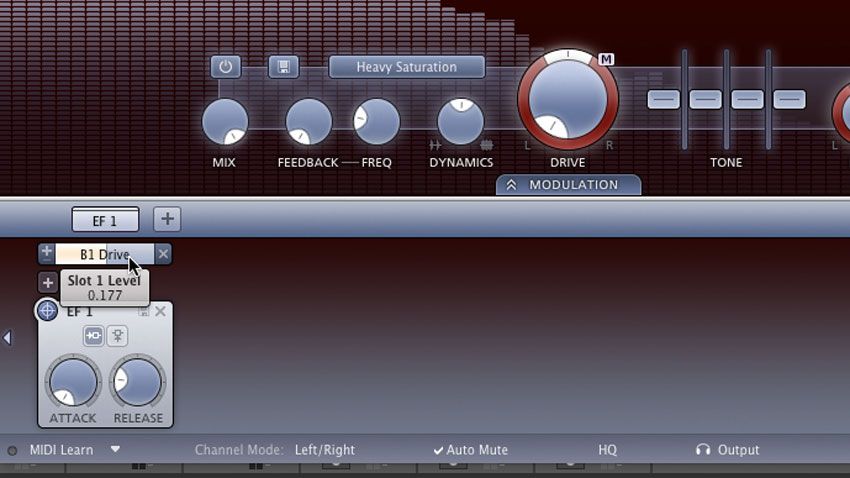Open the MIDI Learn dropdown arrow

tap(115, 449)
